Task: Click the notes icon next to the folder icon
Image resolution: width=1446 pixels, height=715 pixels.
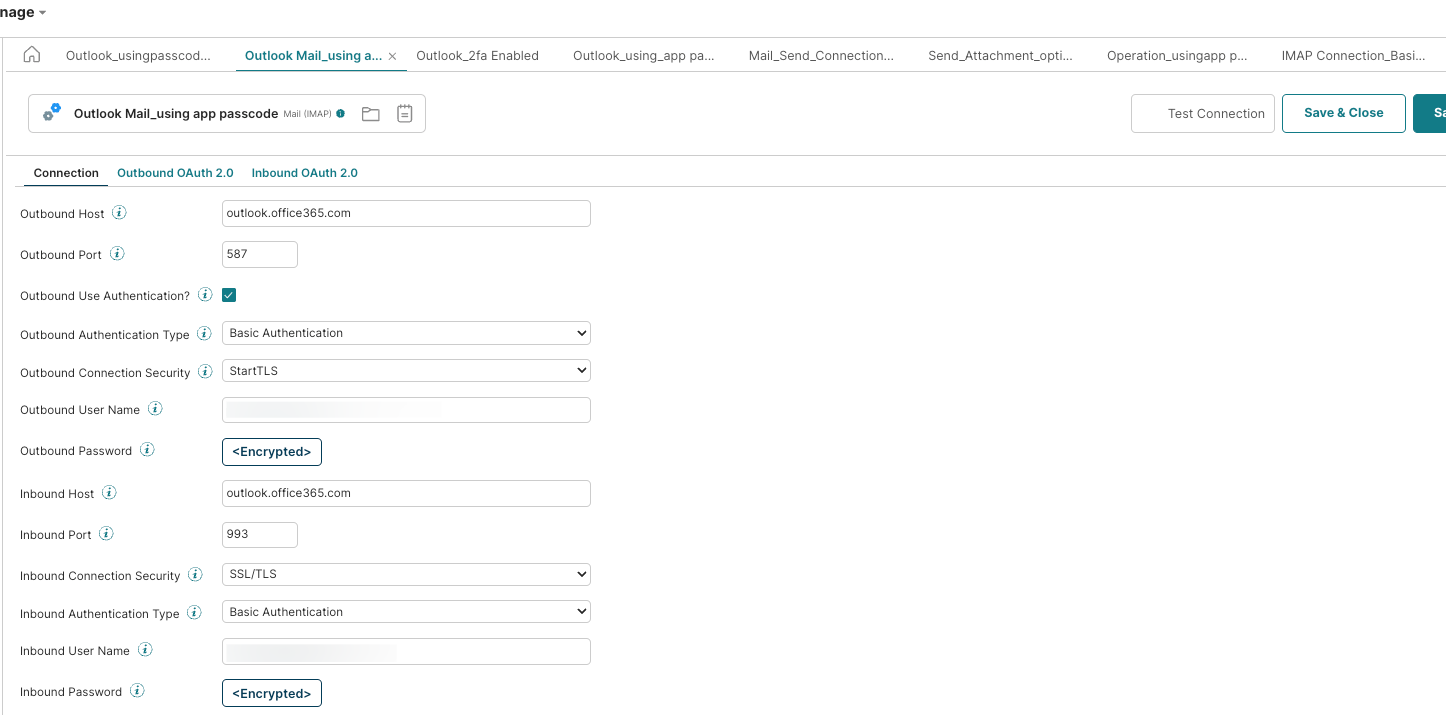Action: point(404,113)
